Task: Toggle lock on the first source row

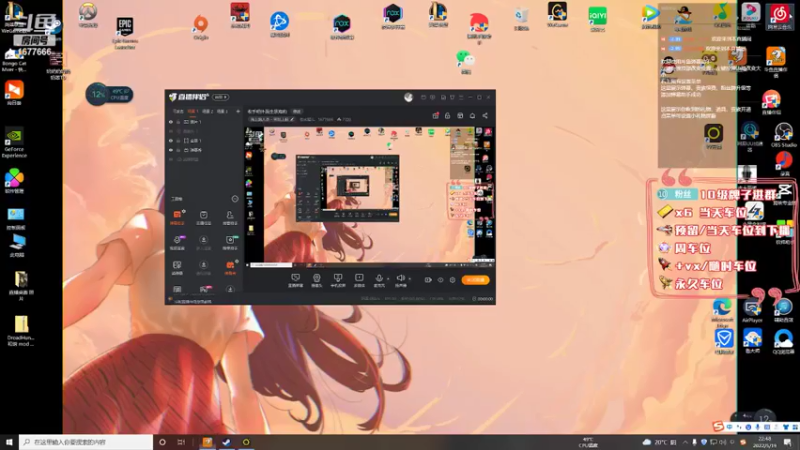Action: 178,122
